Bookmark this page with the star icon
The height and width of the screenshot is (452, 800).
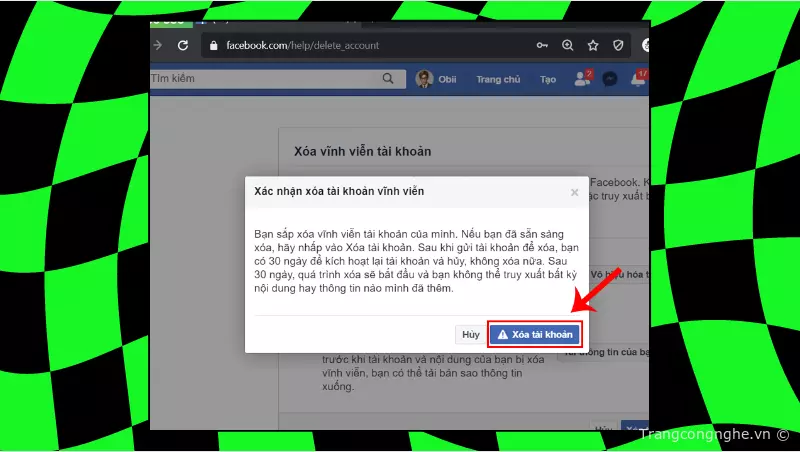coord(593,46)
